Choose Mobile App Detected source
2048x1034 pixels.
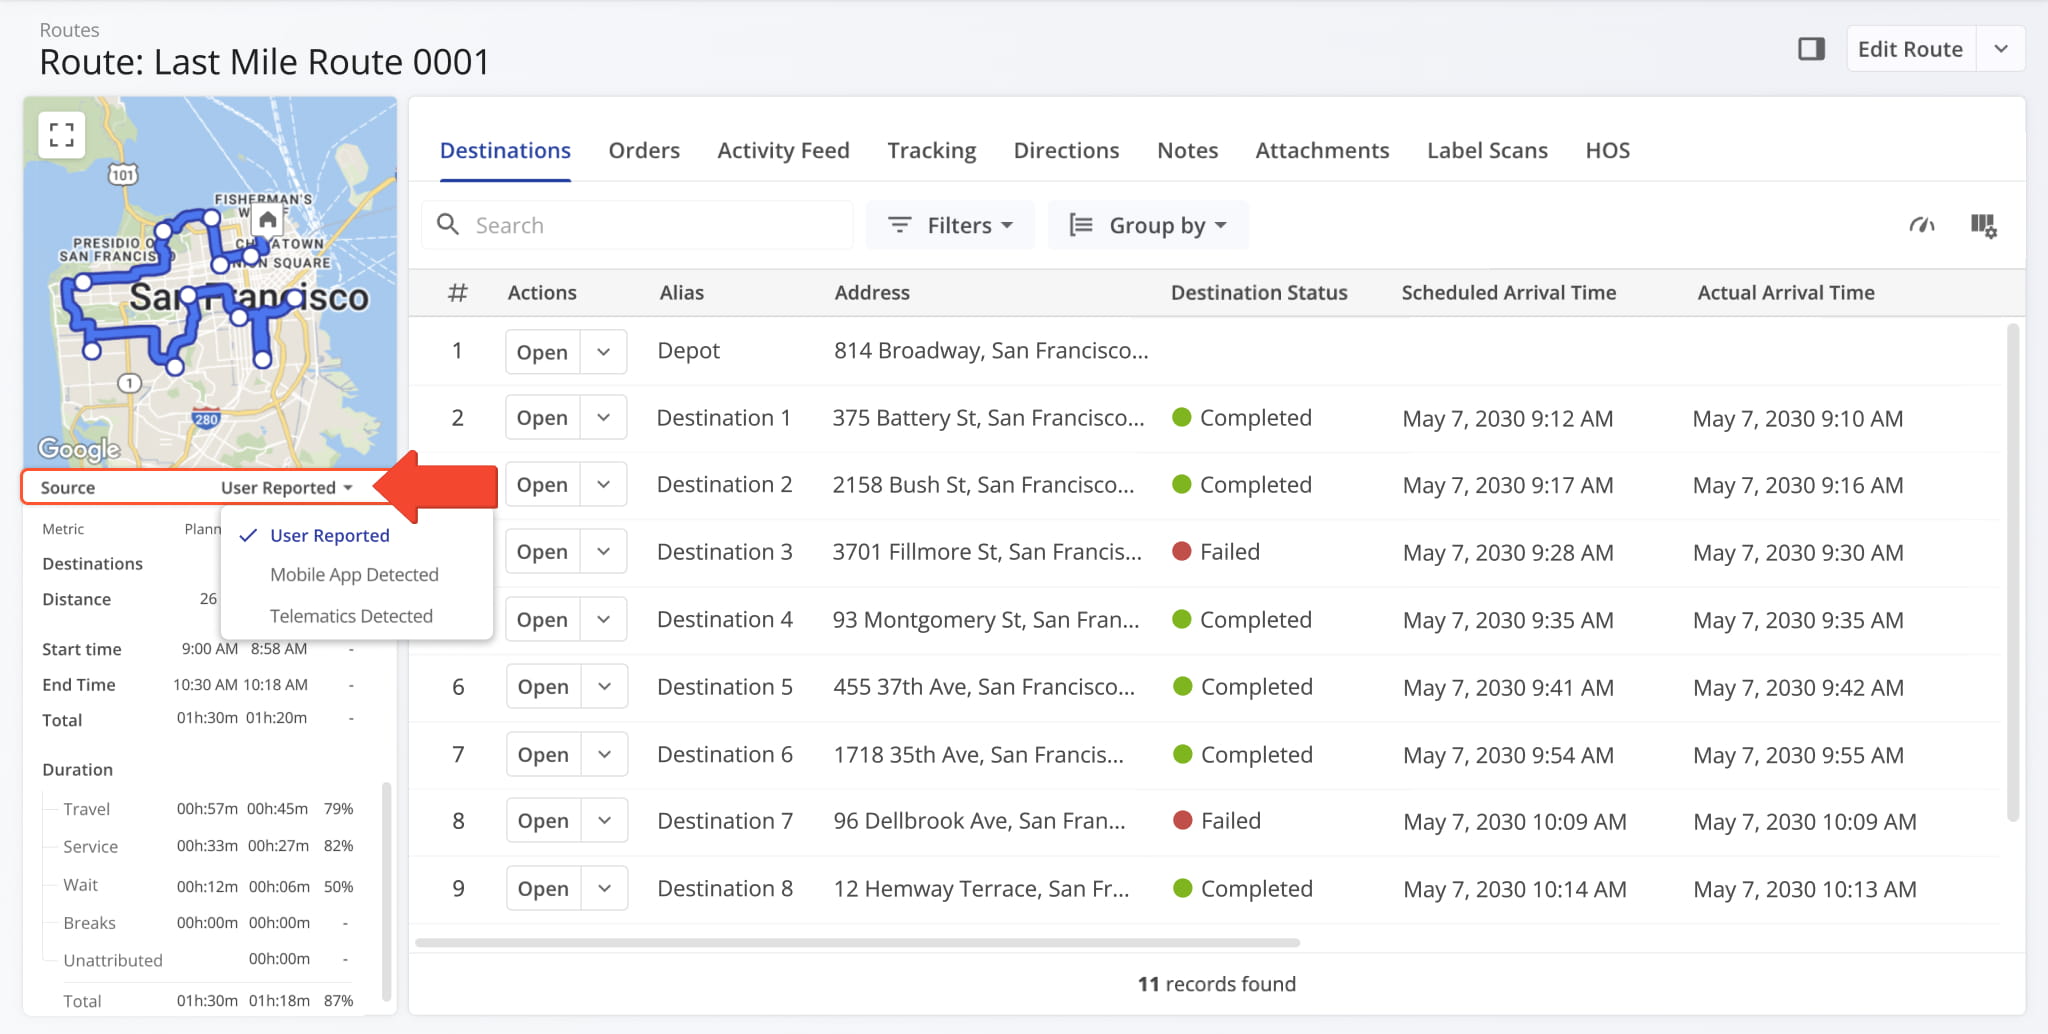click(x=354, y=575)
